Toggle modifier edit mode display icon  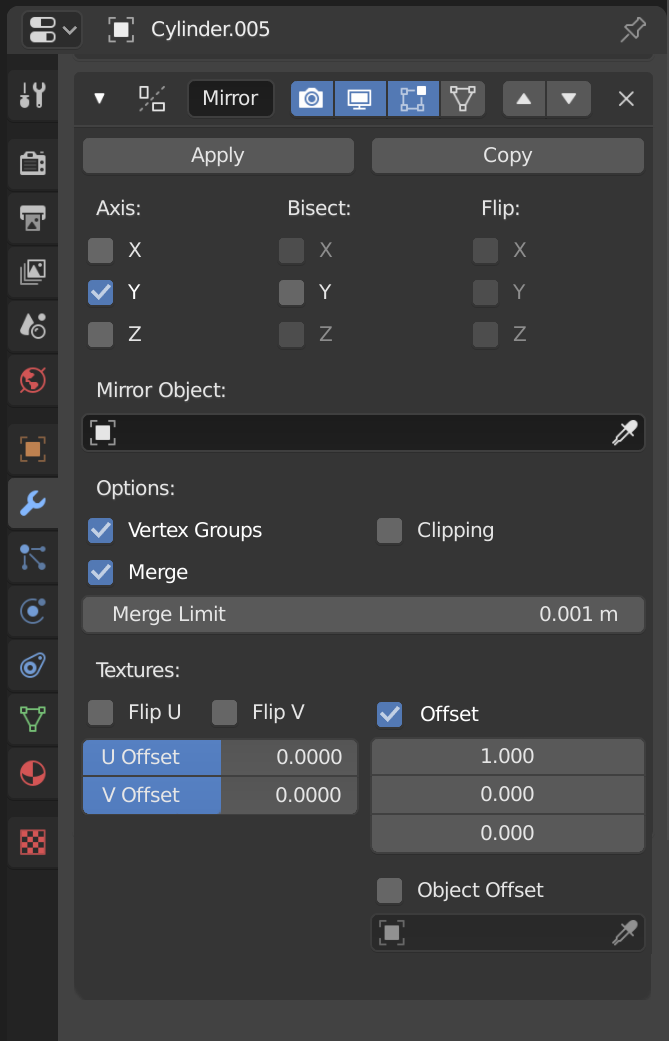(413, 99)
